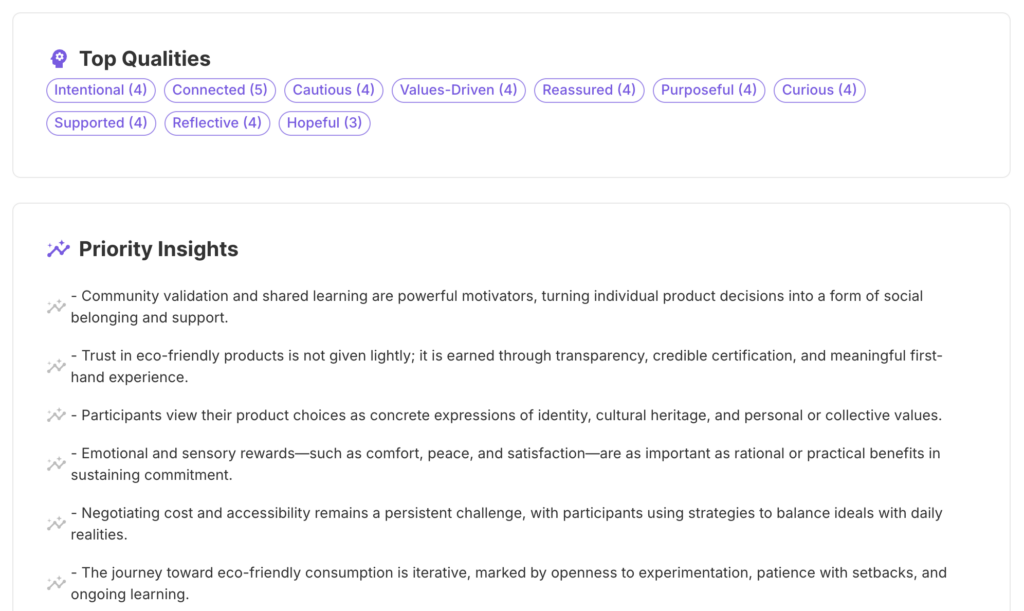
Task: Click the icon beside the identity expression insight
Action: point(56,415)
